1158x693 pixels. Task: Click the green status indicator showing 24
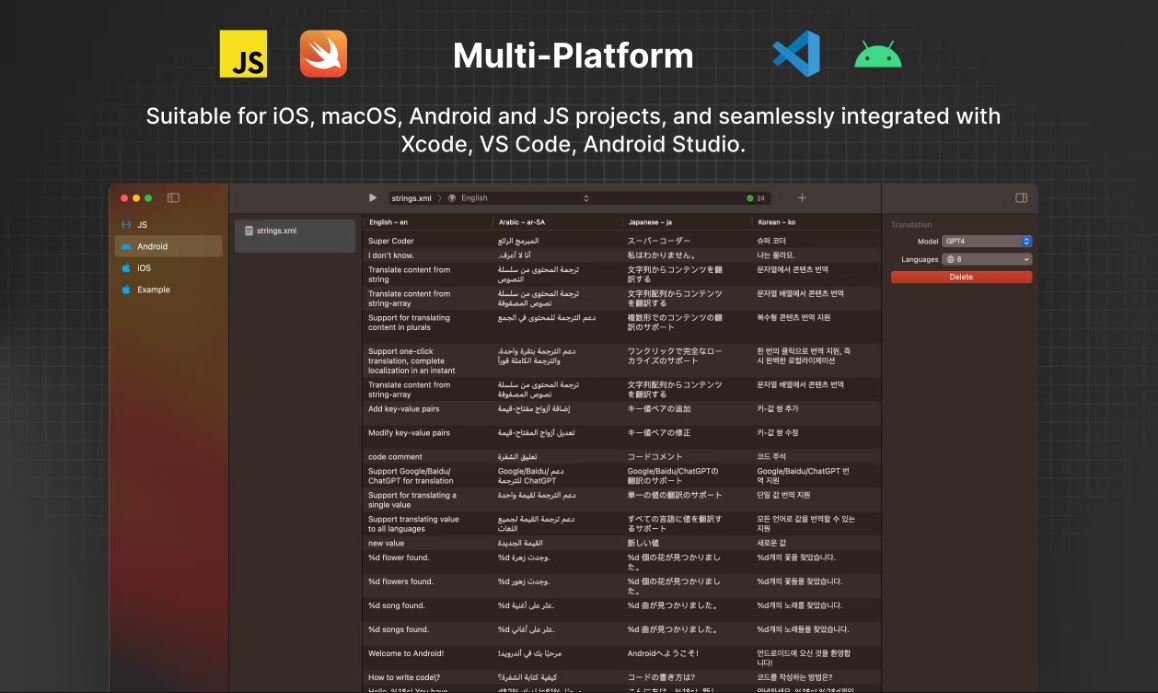pos(756,198)
